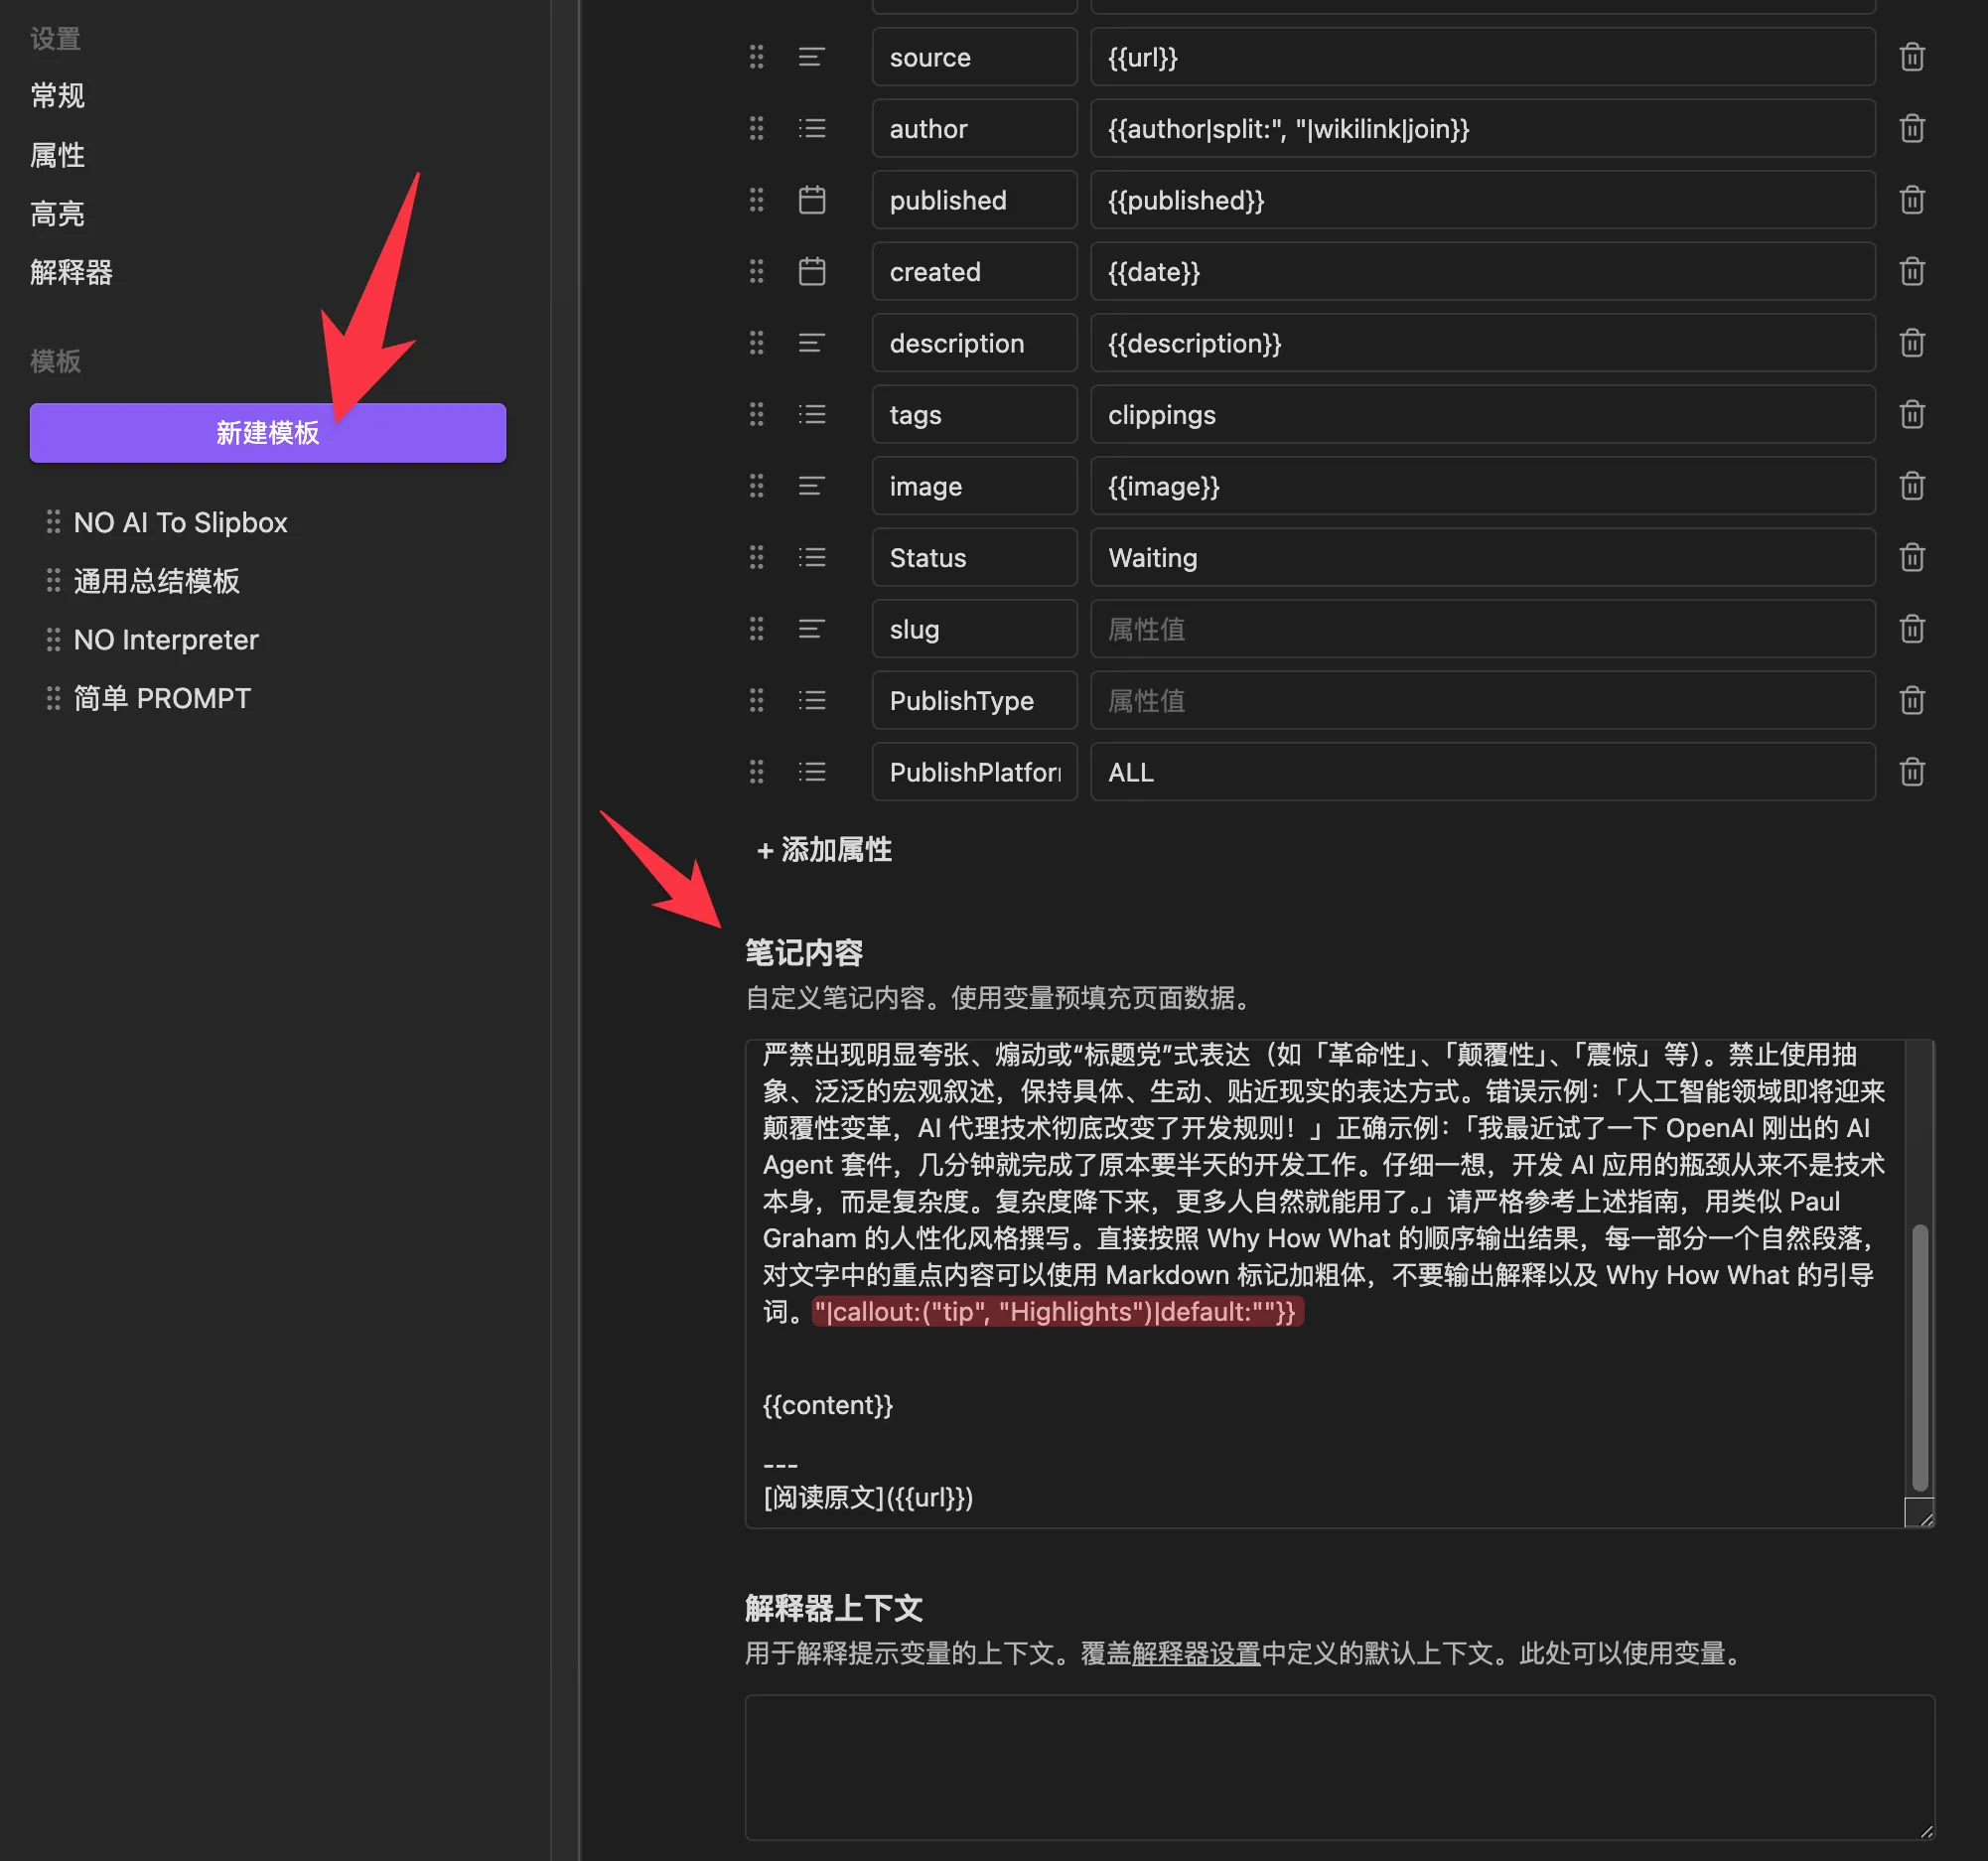The height and width of the screenshot is (1861, 1988).
Task: Open the 常规 settings section
Action: click(x=57, y=96)
